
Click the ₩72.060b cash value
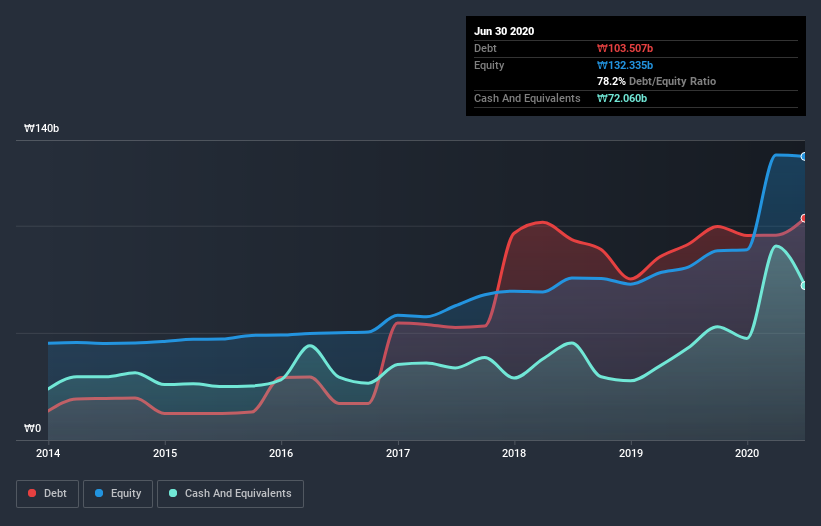[x=622, y=98]
